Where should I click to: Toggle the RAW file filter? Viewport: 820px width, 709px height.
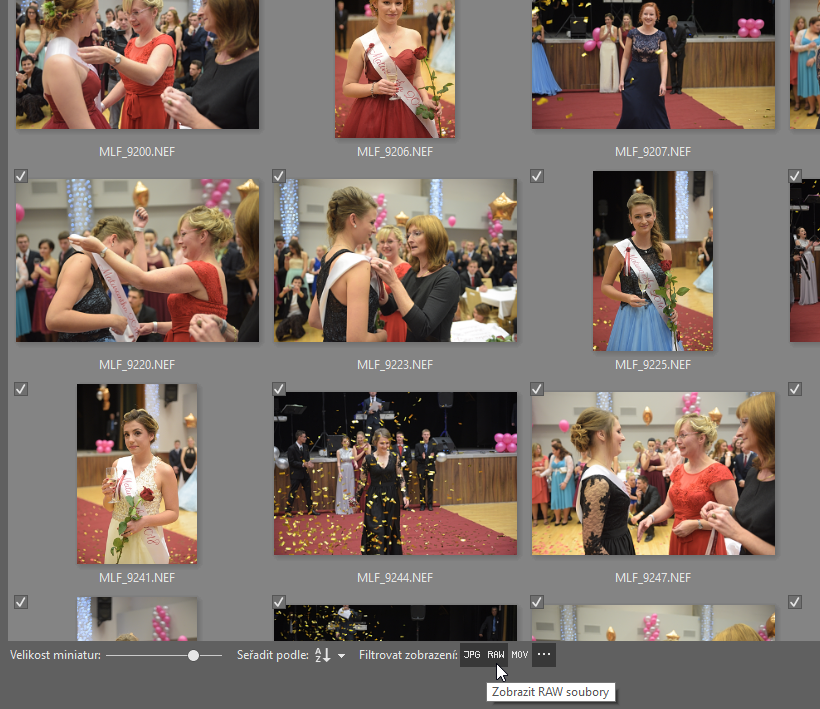[x=496, y=655]
